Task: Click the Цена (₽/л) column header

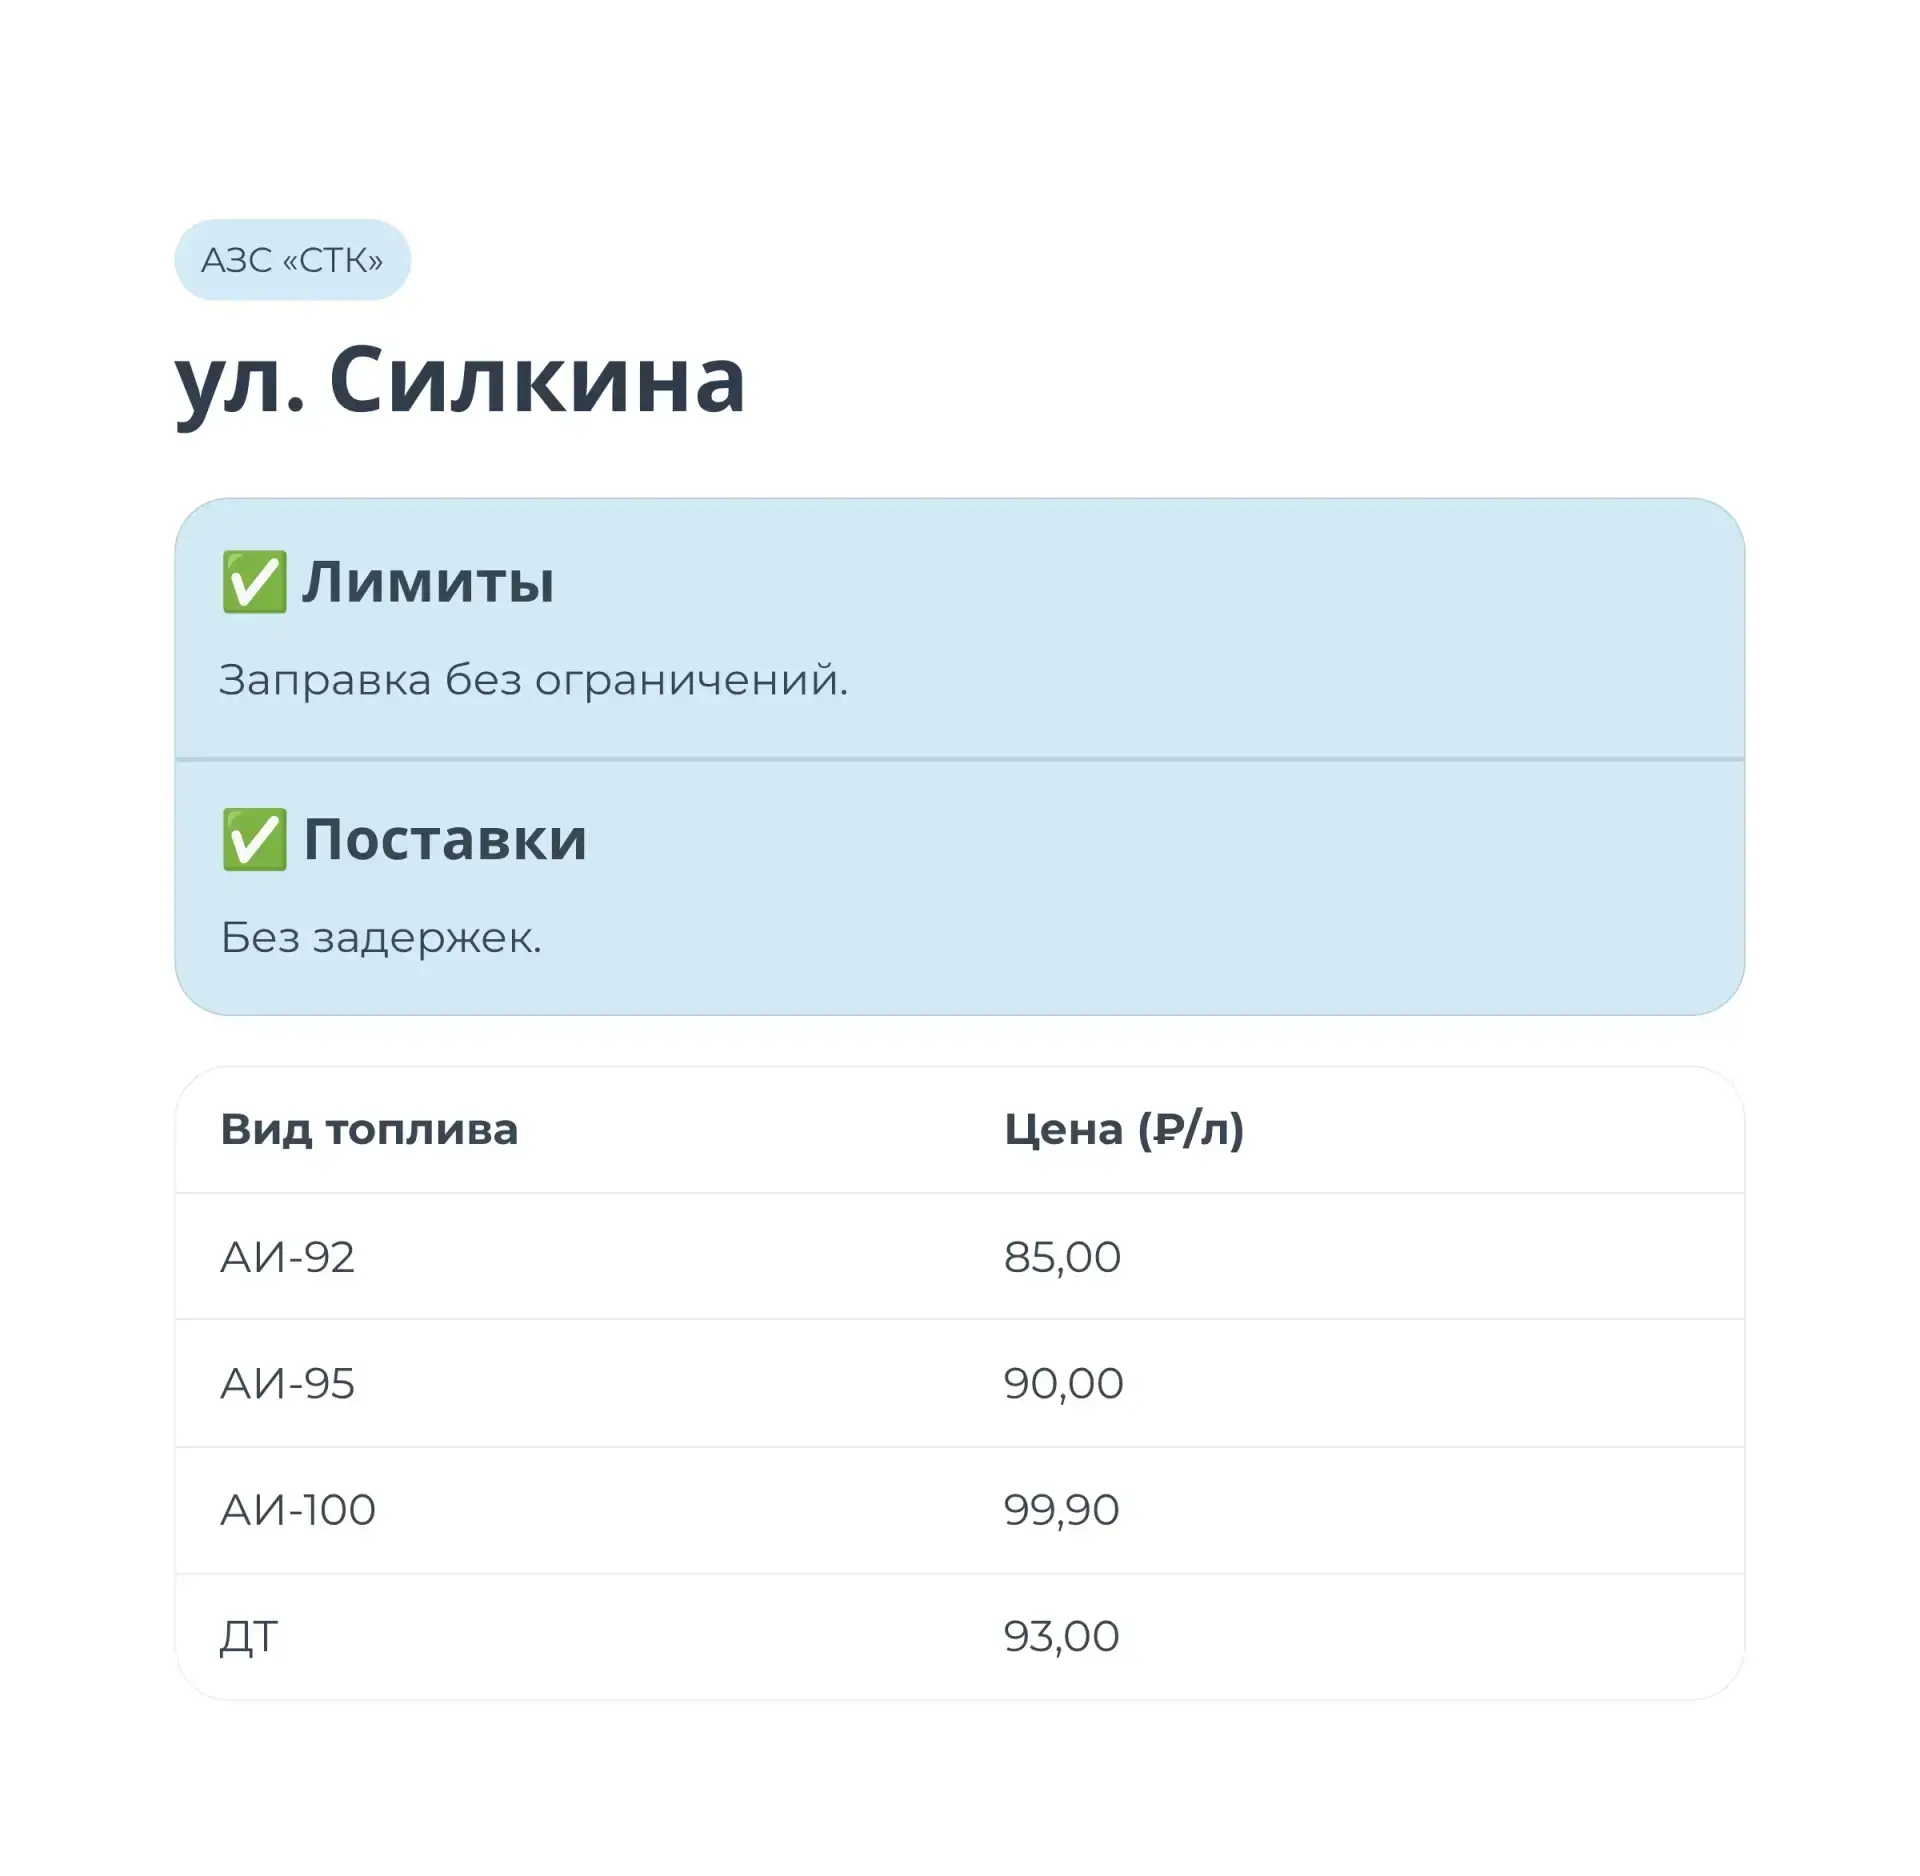Action: pos(1124,1129)
